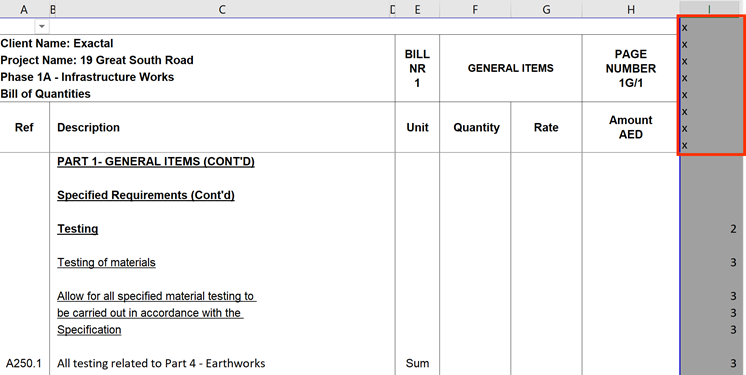Click the A250.1 reference cell
The width and height of the screenshot is (746, 375).
[x=24, y=363]
